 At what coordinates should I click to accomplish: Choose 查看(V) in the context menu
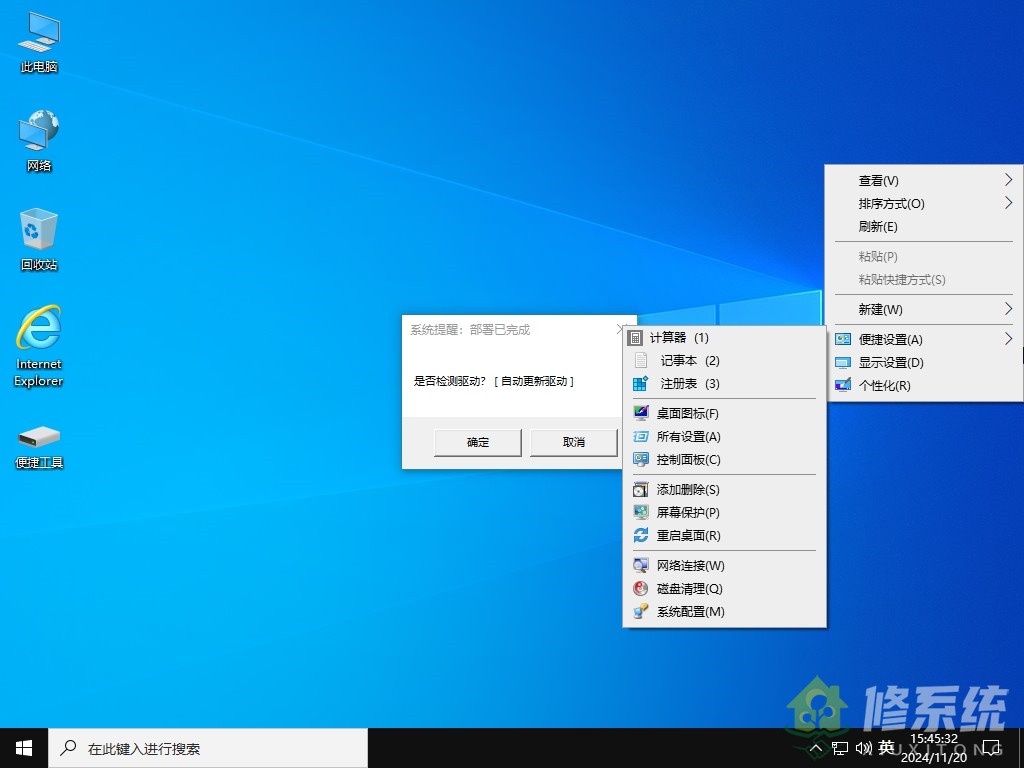(x=923, y=180)
